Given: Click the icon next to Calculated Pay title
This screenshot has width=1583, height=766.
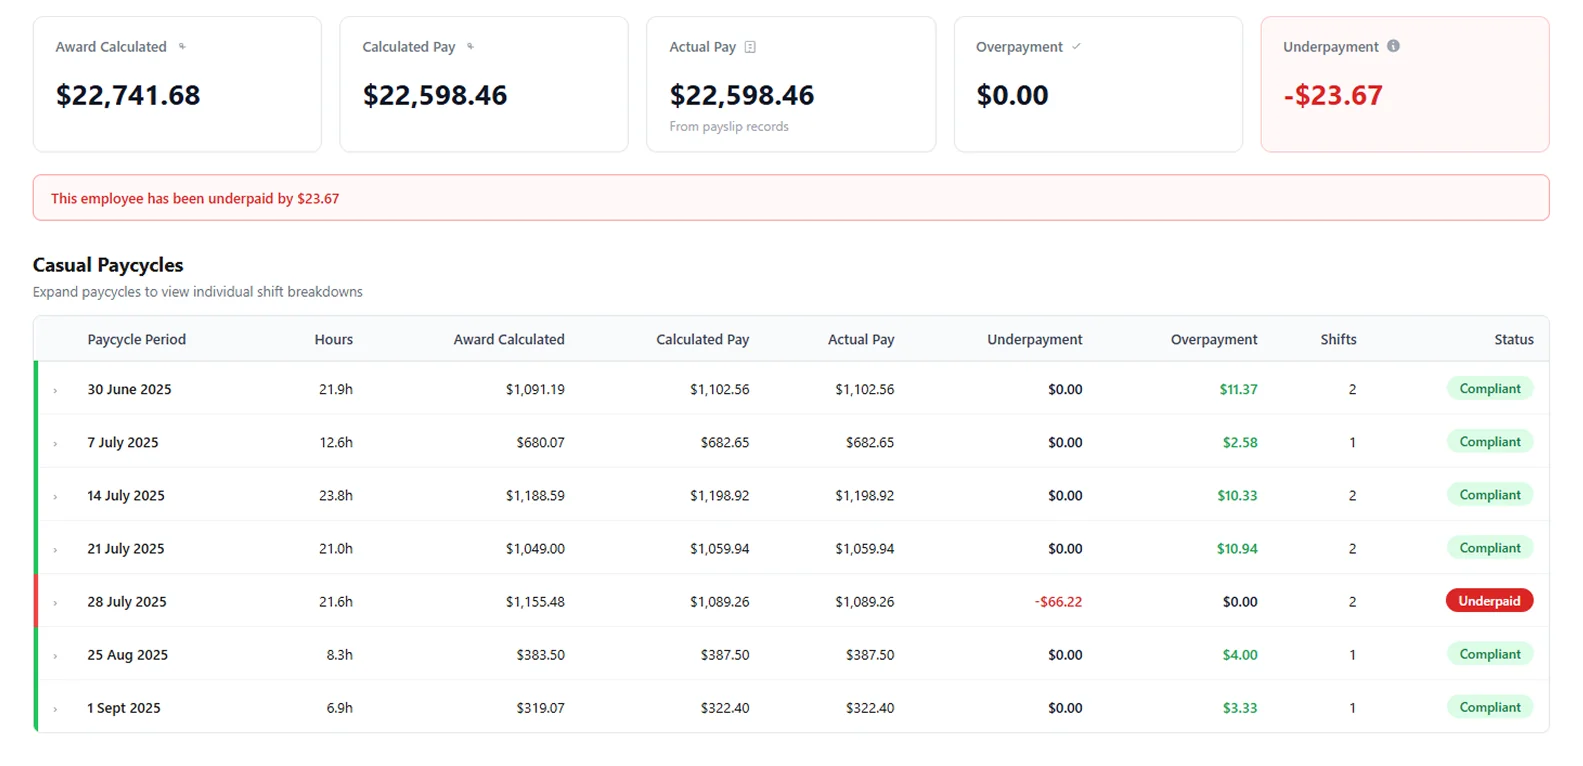Looking at the screenshot, I should click(x=470, y=47).
